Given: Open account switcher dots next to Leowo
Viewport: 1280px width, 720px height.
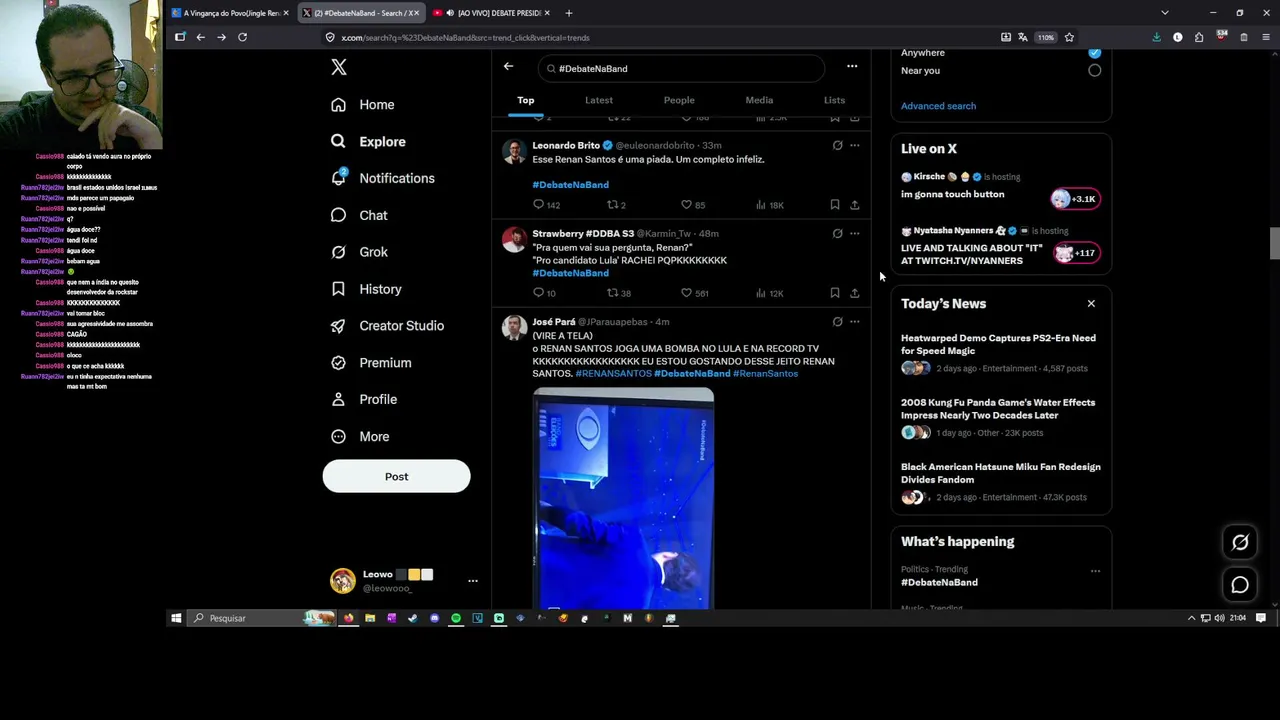Looking at the screenshot, I should pyautogui.click(x=473, y=581).
